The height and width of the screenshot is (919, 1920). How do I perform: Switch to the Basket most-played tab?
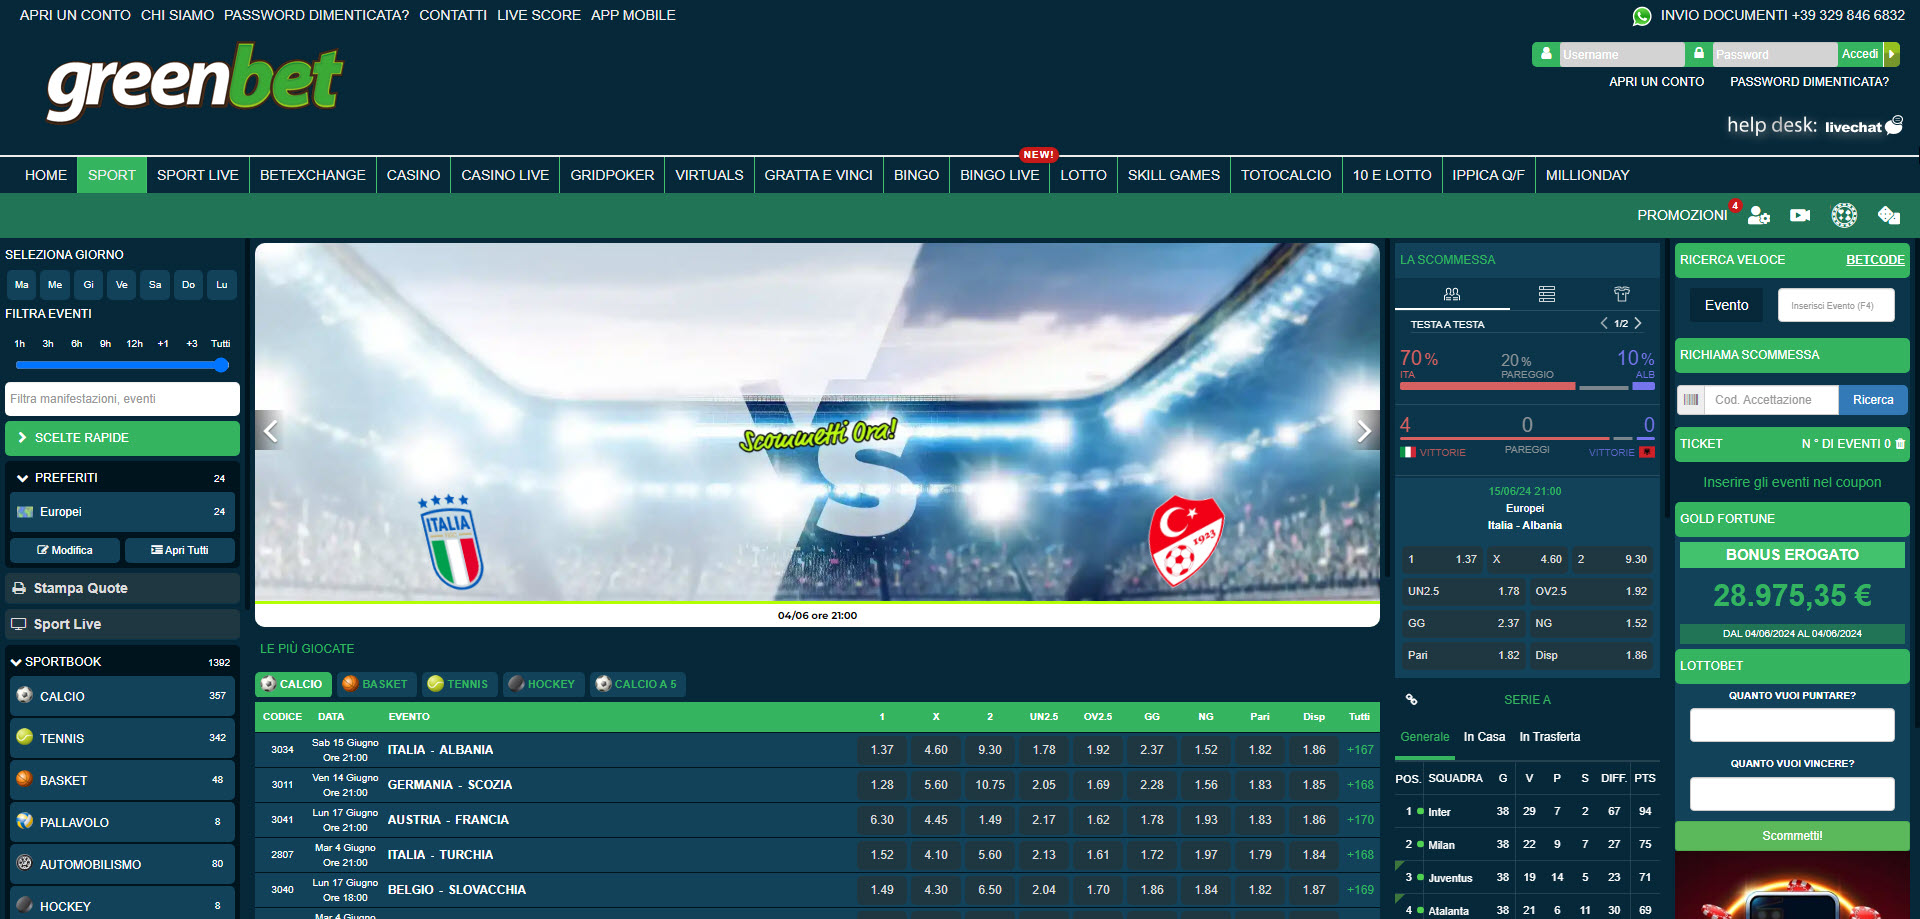click(376, 684)
